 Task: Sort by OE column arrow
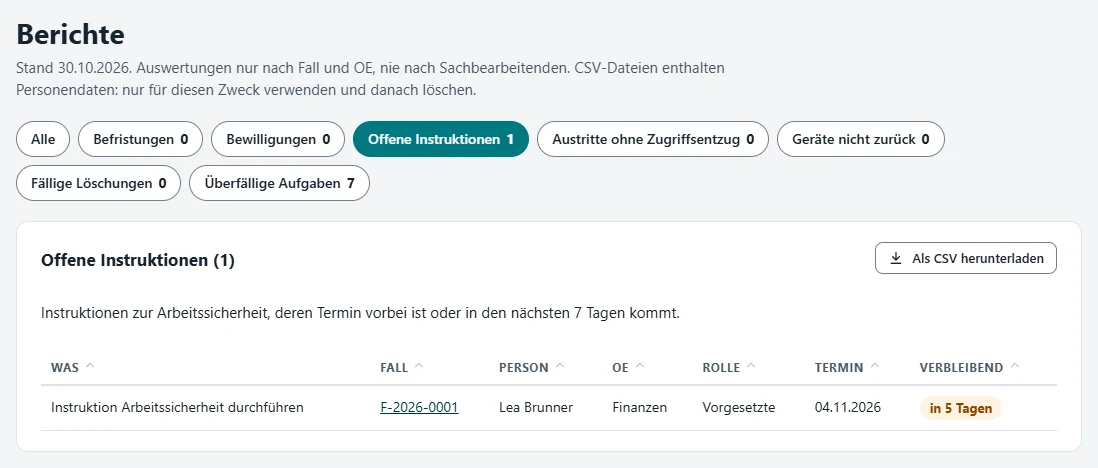(640, 366)
